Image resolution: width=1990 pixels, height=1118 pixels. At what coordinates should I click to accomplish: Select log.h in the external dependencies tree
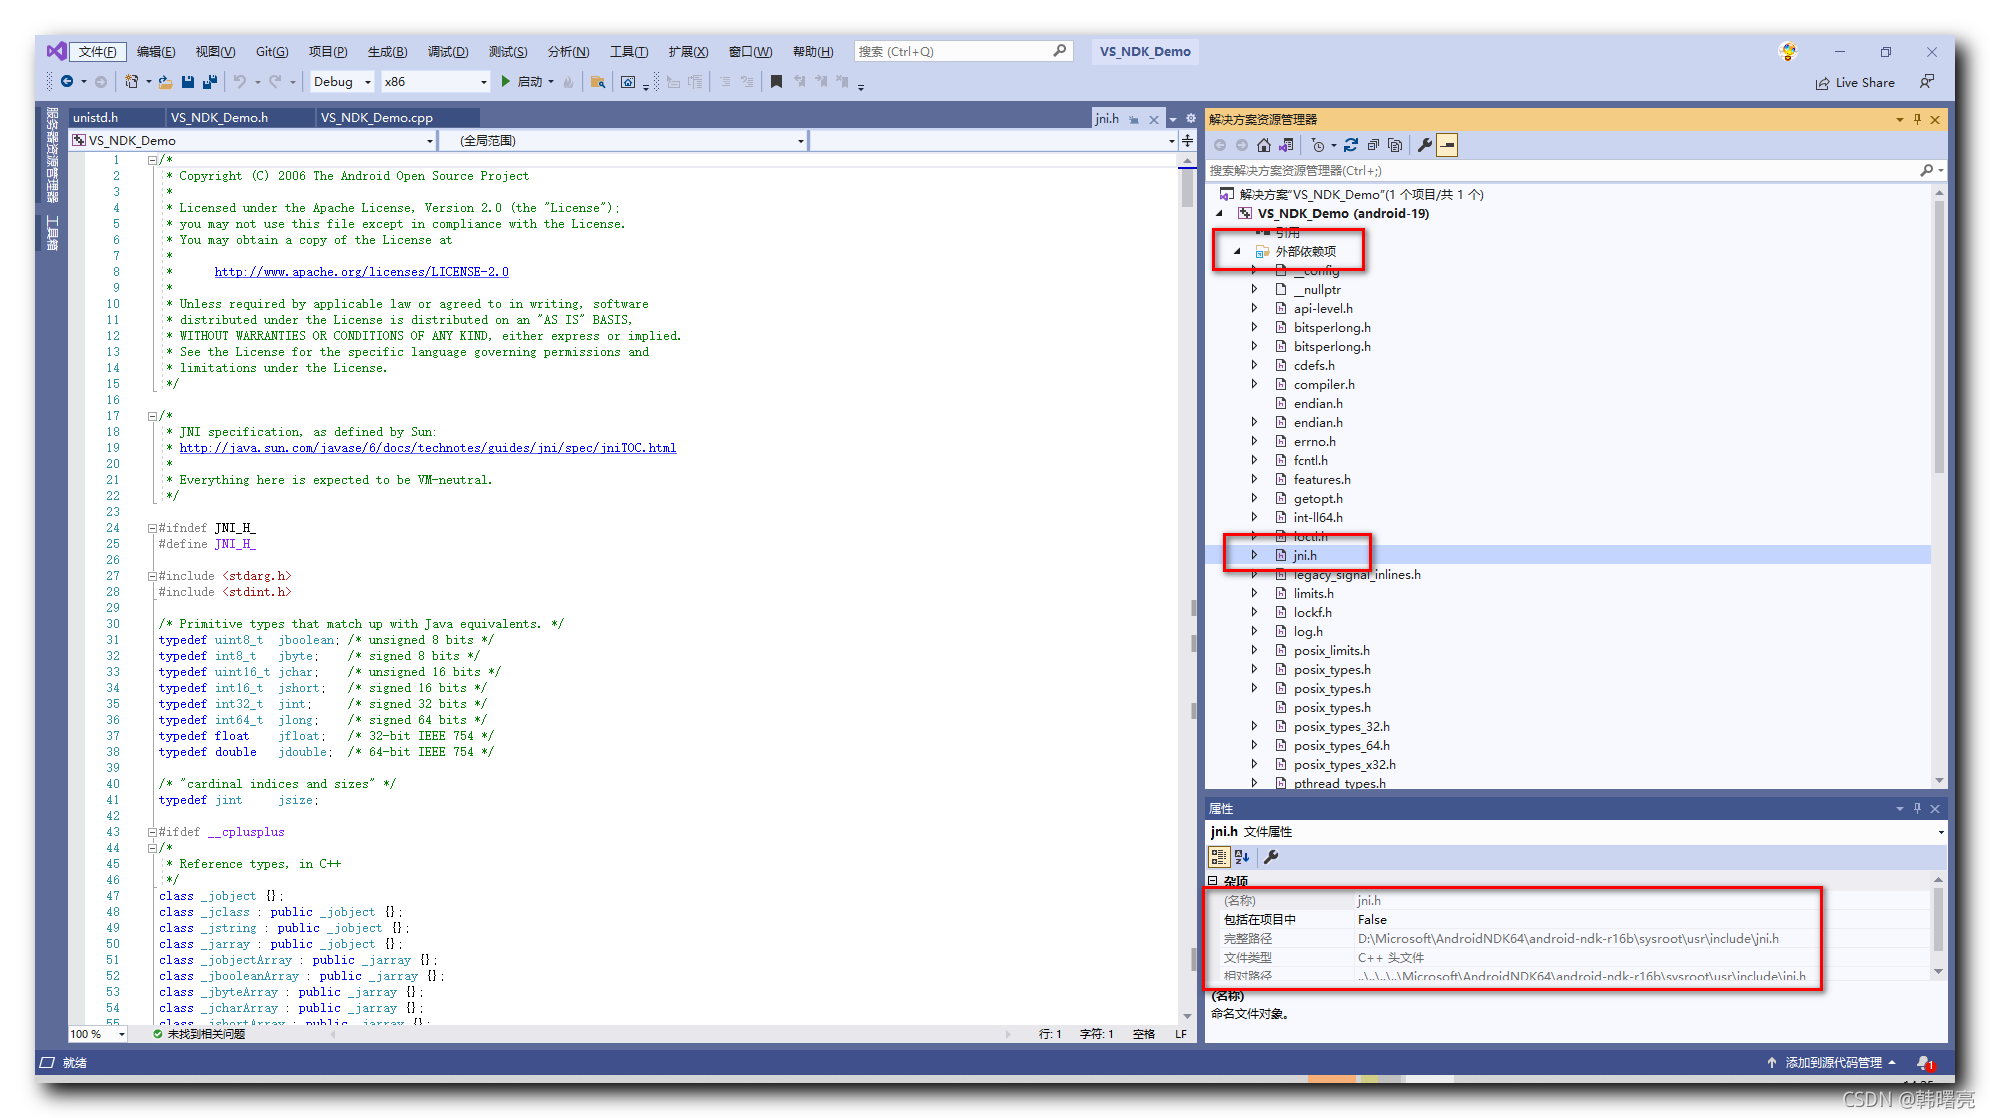pos(1308,631)
